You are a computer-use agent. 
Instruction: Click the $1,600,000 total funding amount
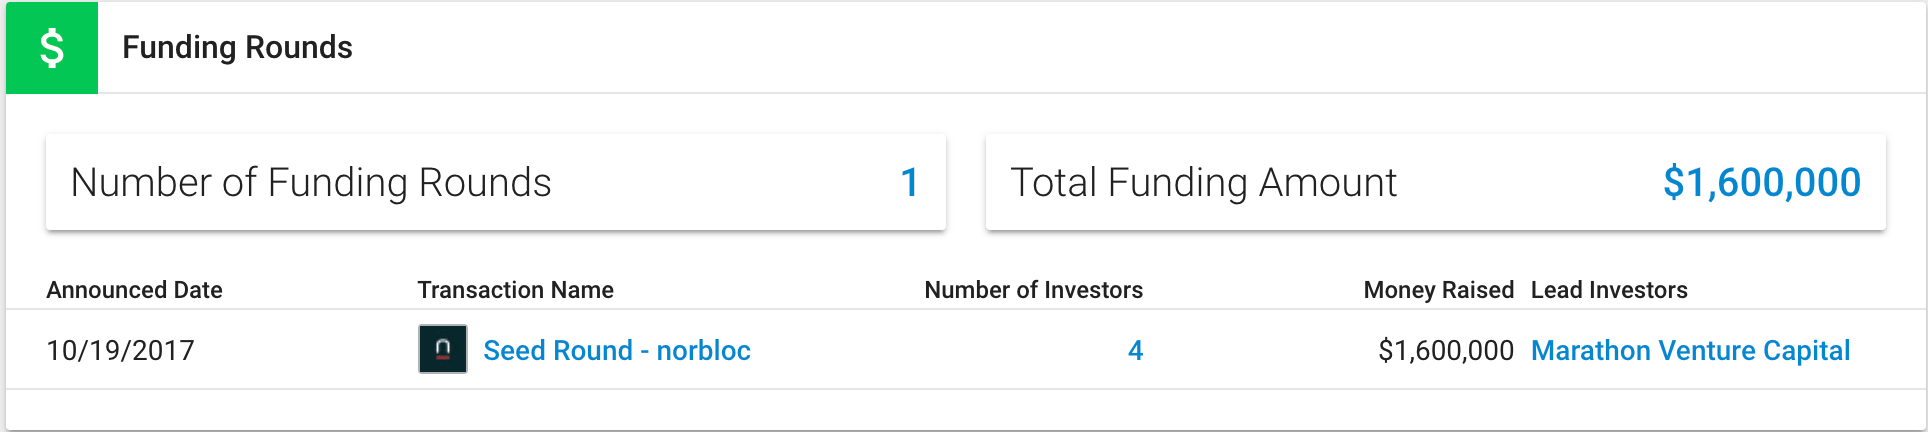1762,182
